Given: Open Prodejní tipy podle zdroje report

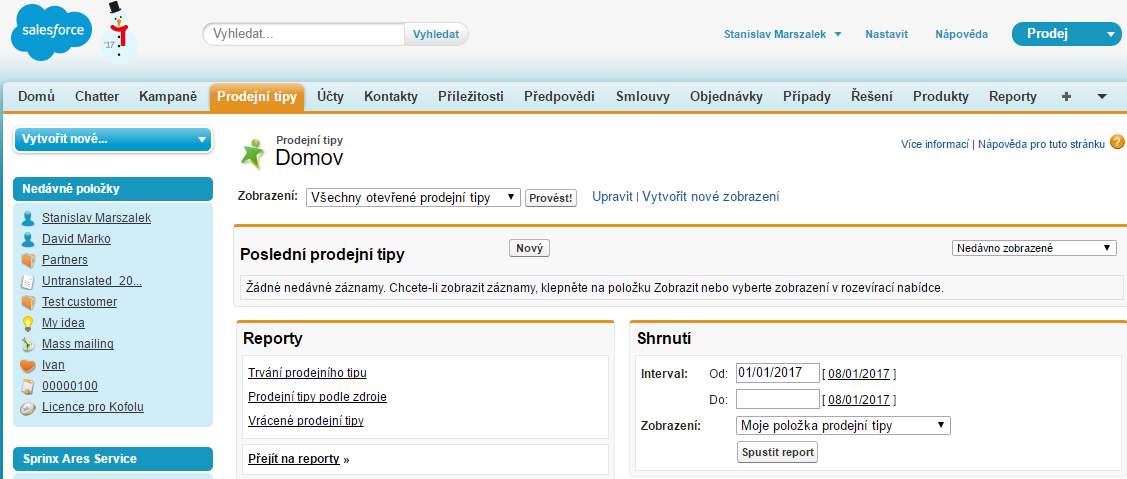Looking at the screenshot, I should pos(318,396).
